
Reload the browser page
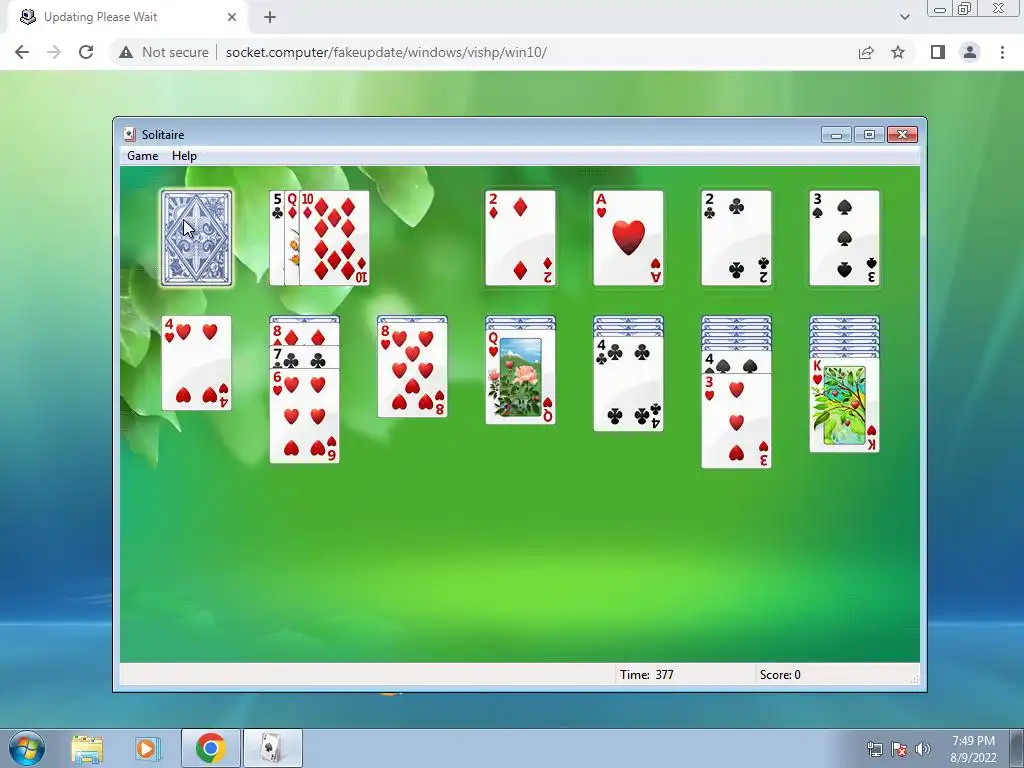tap(86, 52)
